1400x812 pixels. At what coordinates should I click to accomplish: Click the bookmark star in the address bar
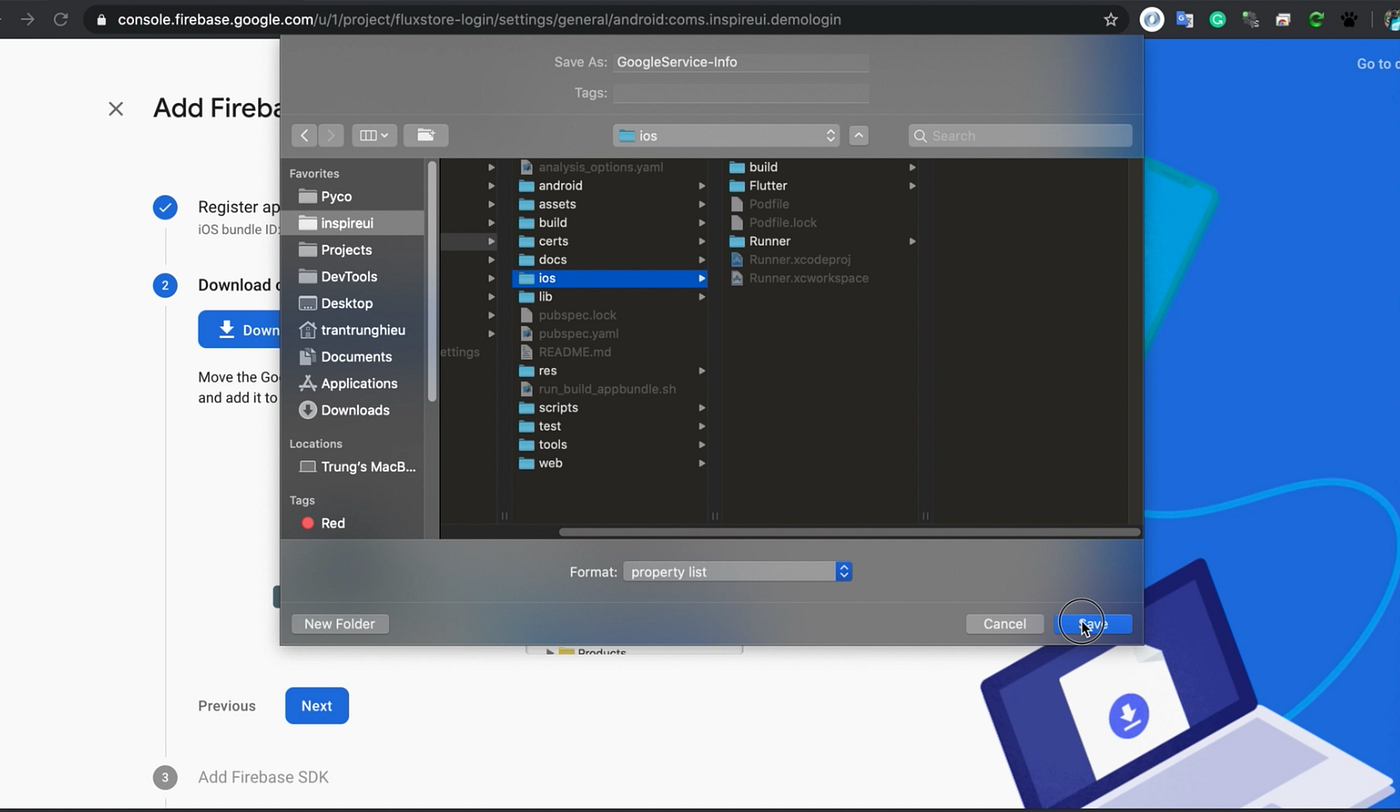pyautogui.click(x=1110, y=19)
